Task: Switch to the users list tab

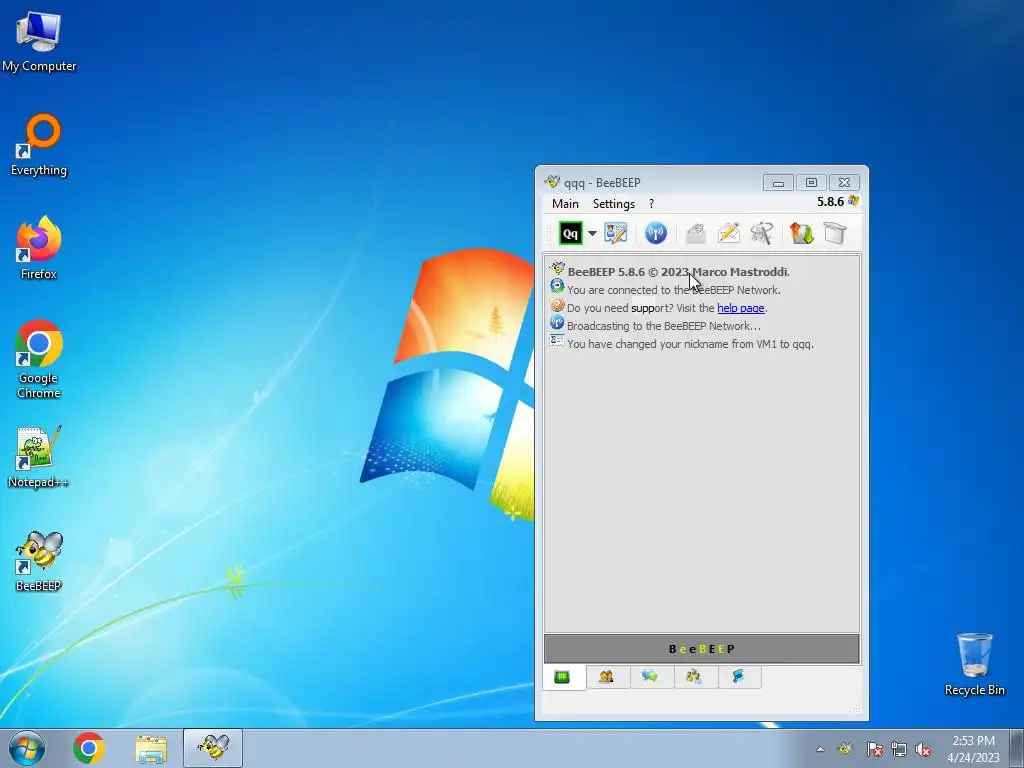Action: pyautogui.click(x=606, y=677)
